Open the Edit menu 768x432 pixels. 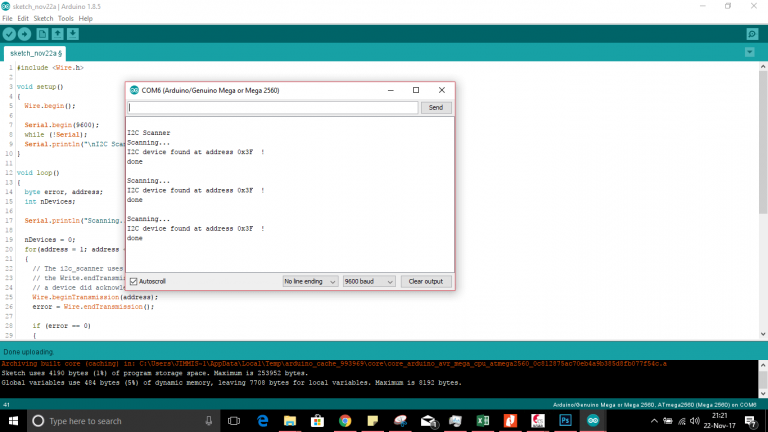point(23,19)
